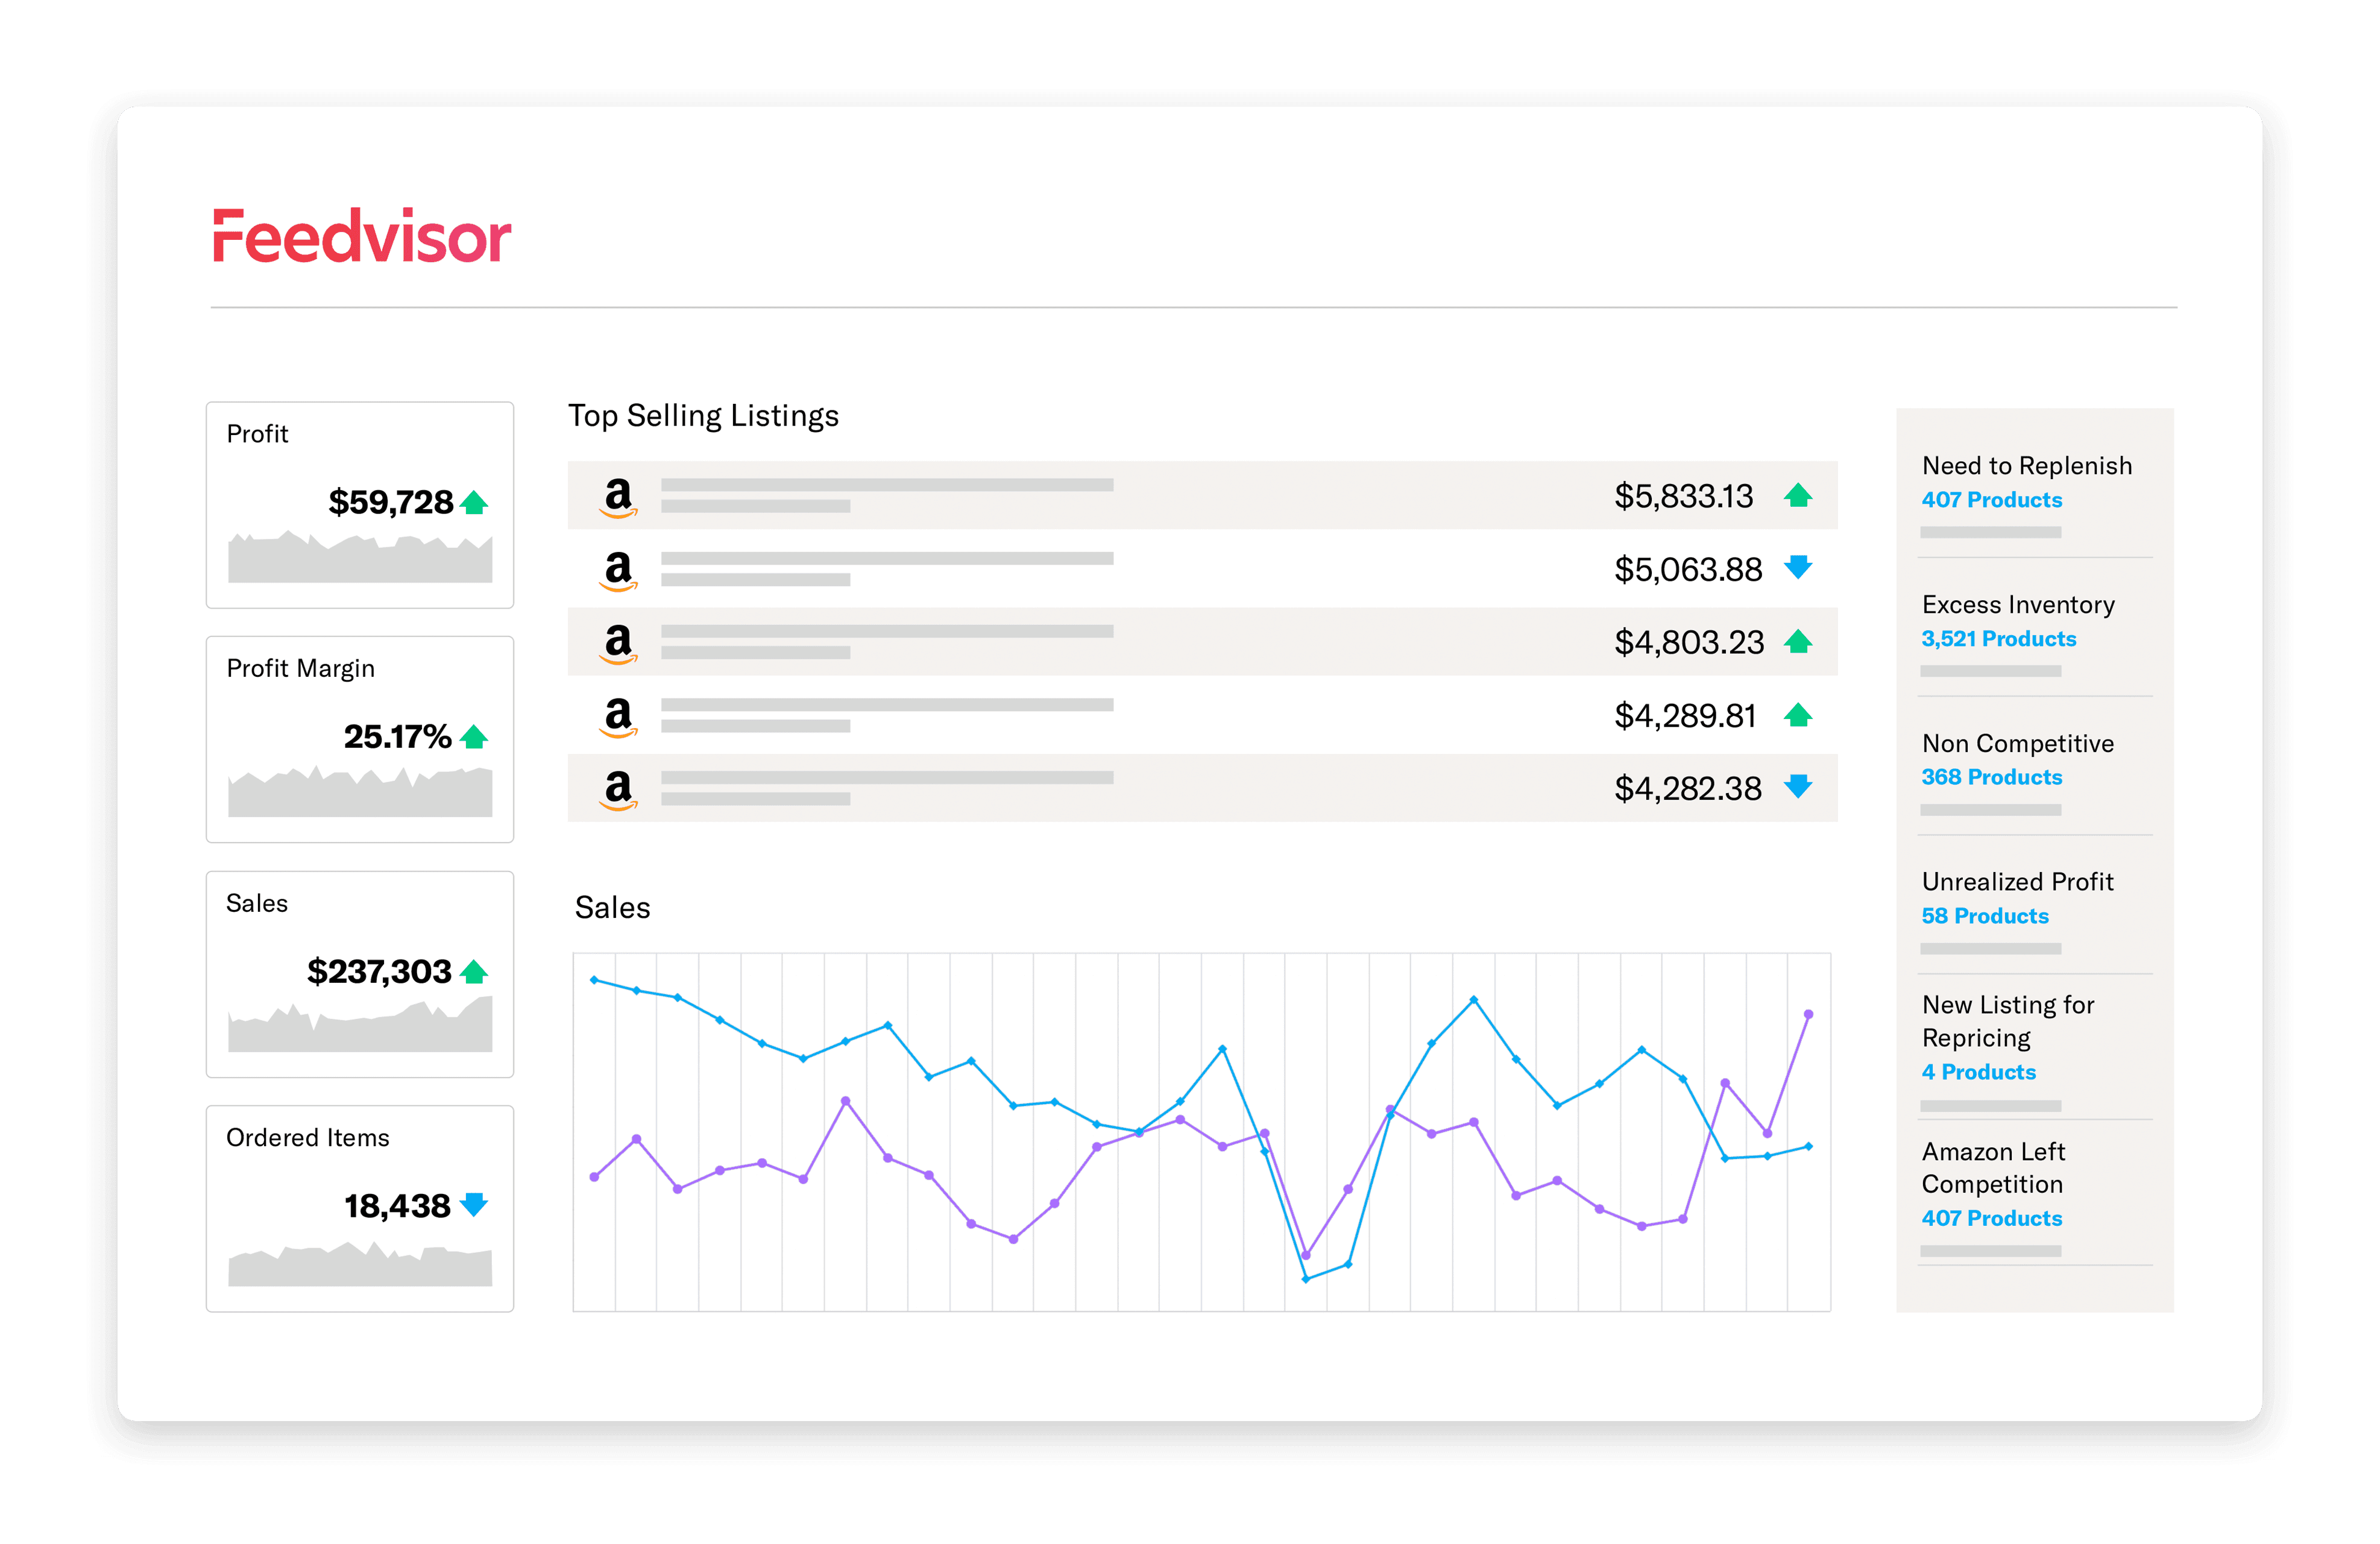Click the first blue data point in Sales chart

pyautogui.click(x=594, y=979)
